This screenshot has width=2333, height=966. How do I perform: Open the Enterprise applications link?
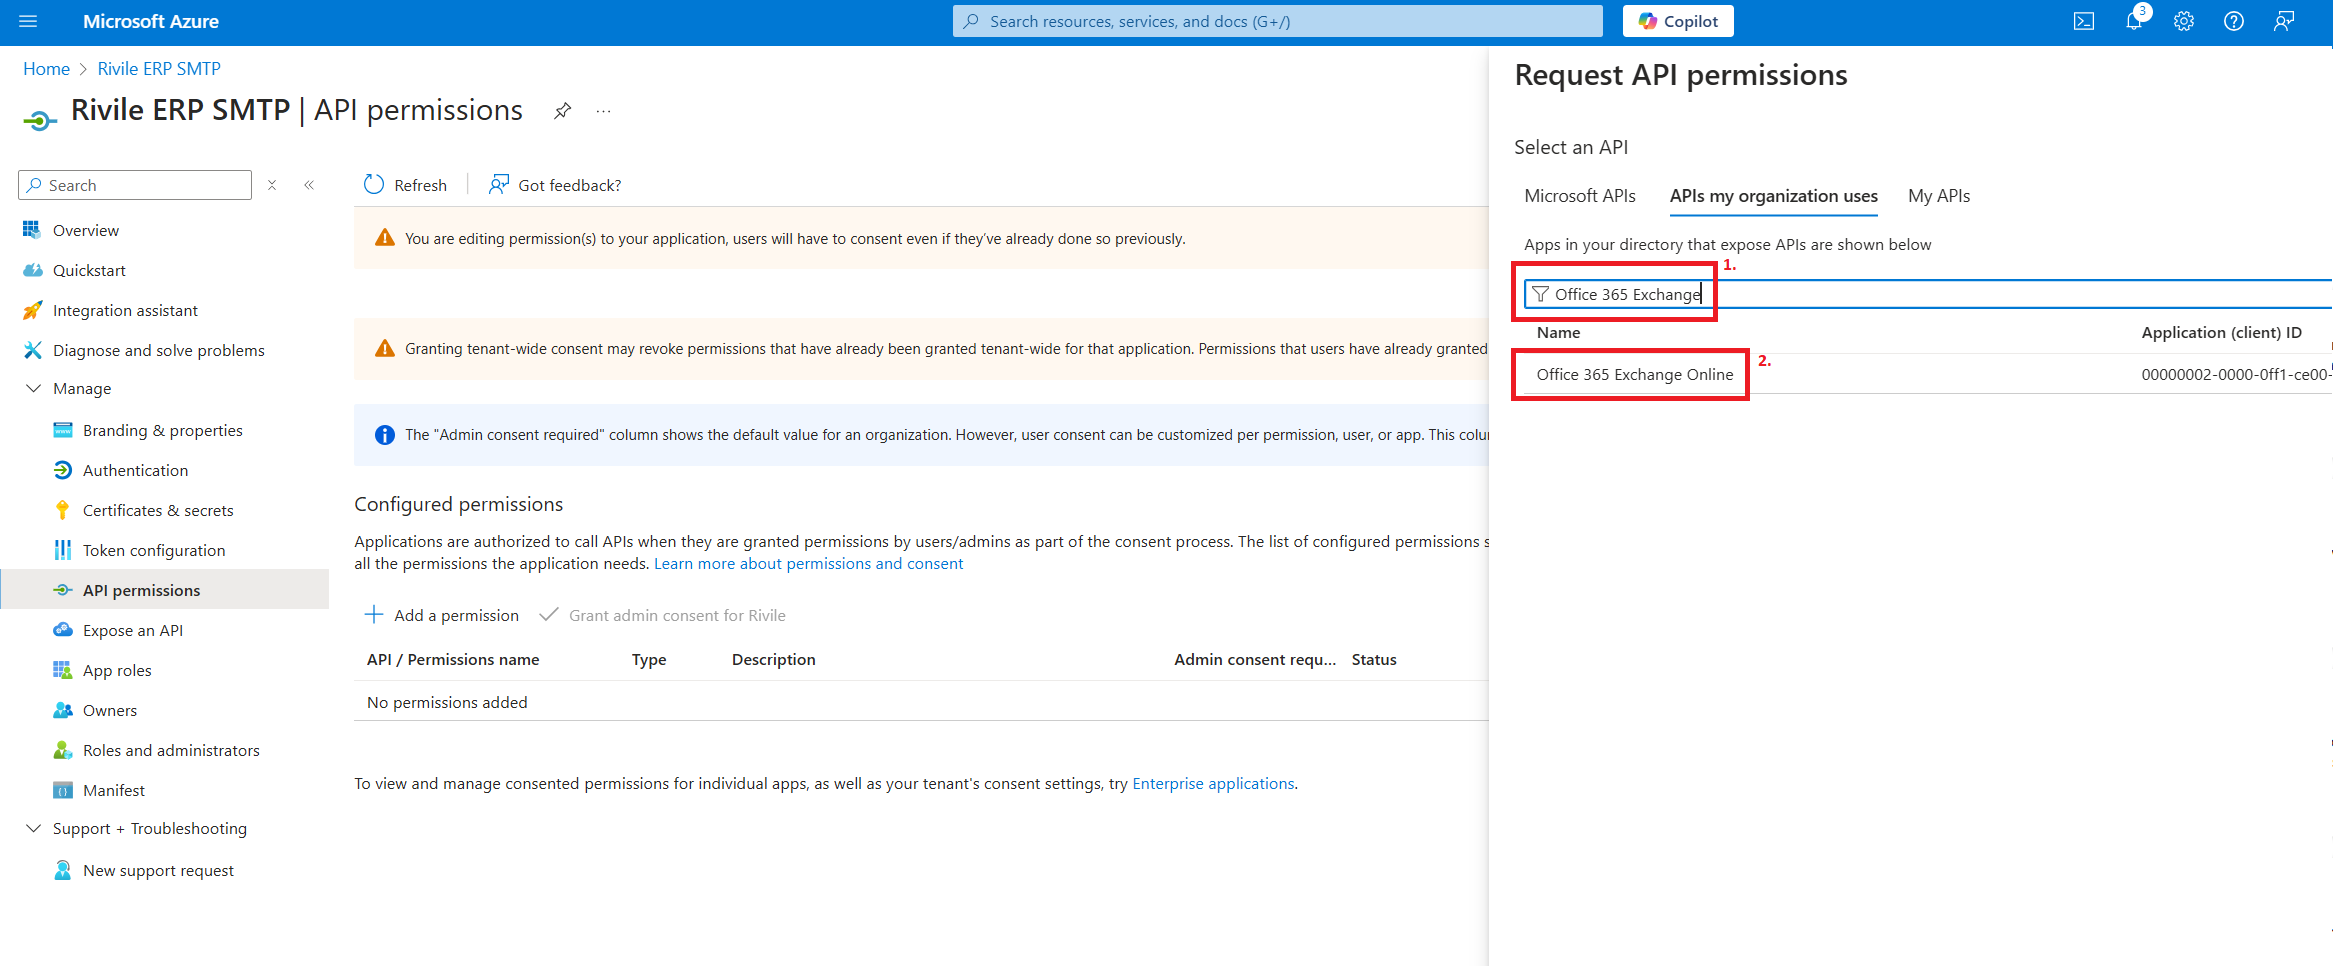click(x=1212, y=783)
